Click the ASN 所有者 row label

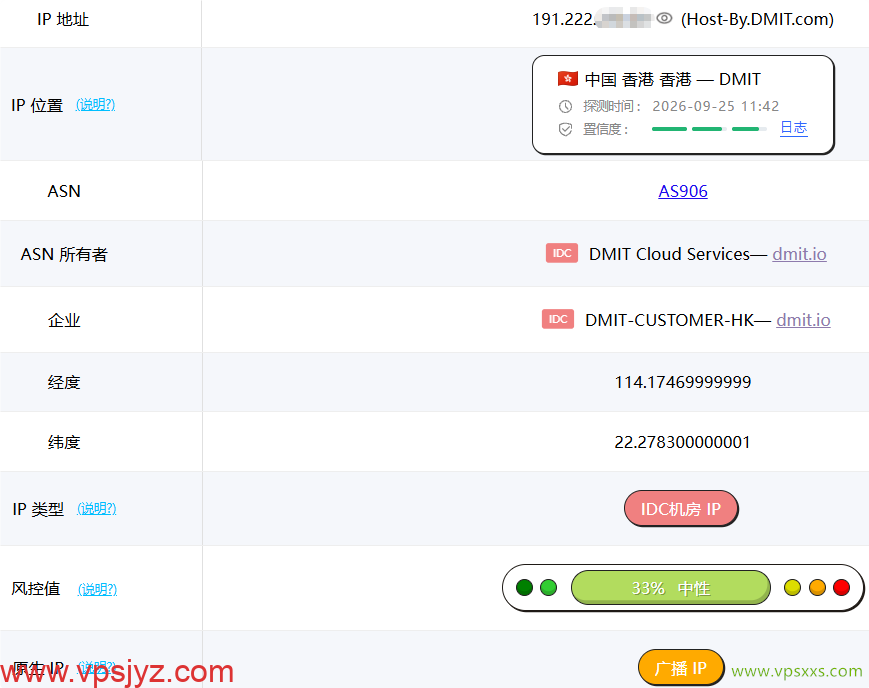tap(64, 254)
